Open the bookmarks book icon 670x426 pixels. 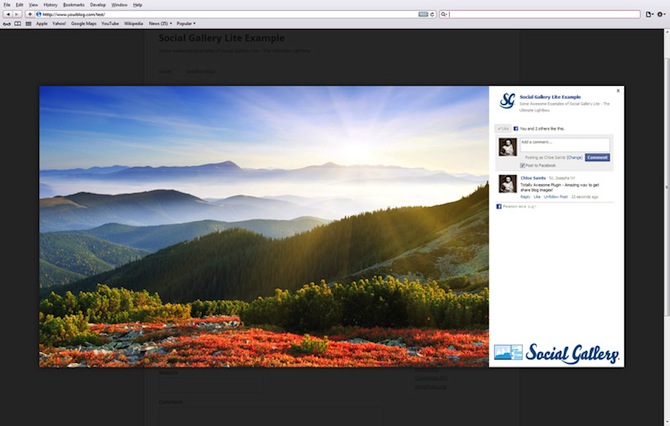coord(16,23)
